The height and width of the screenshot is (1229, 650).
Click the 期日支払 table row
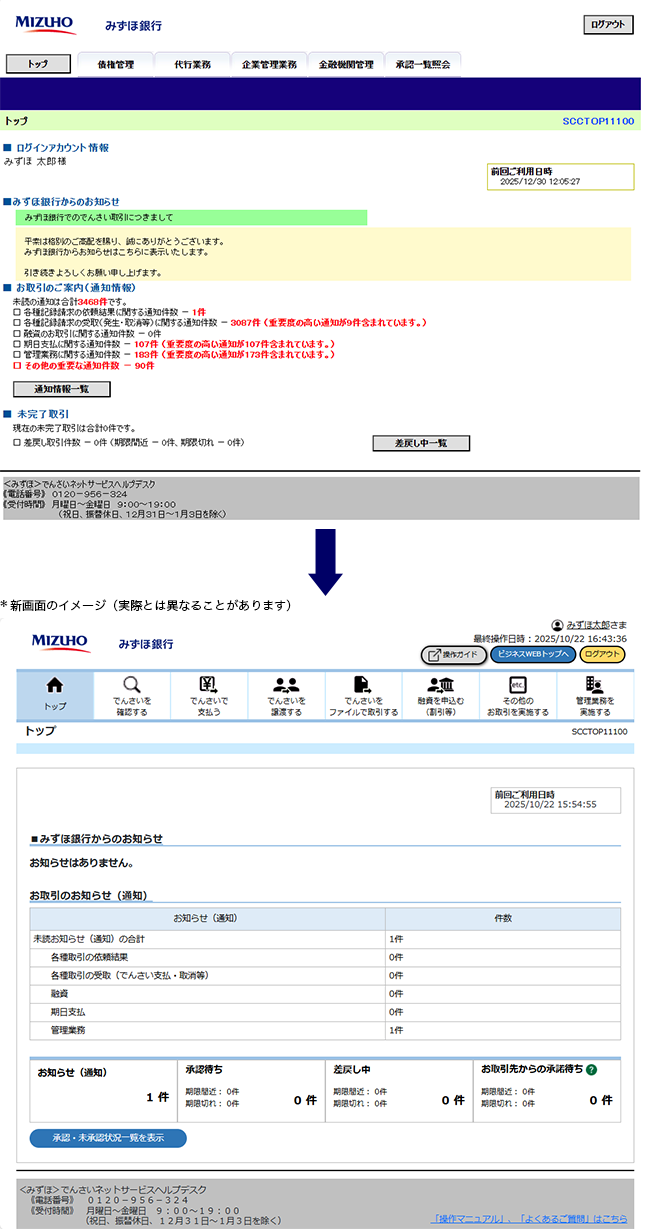(x=325, y=1012)
